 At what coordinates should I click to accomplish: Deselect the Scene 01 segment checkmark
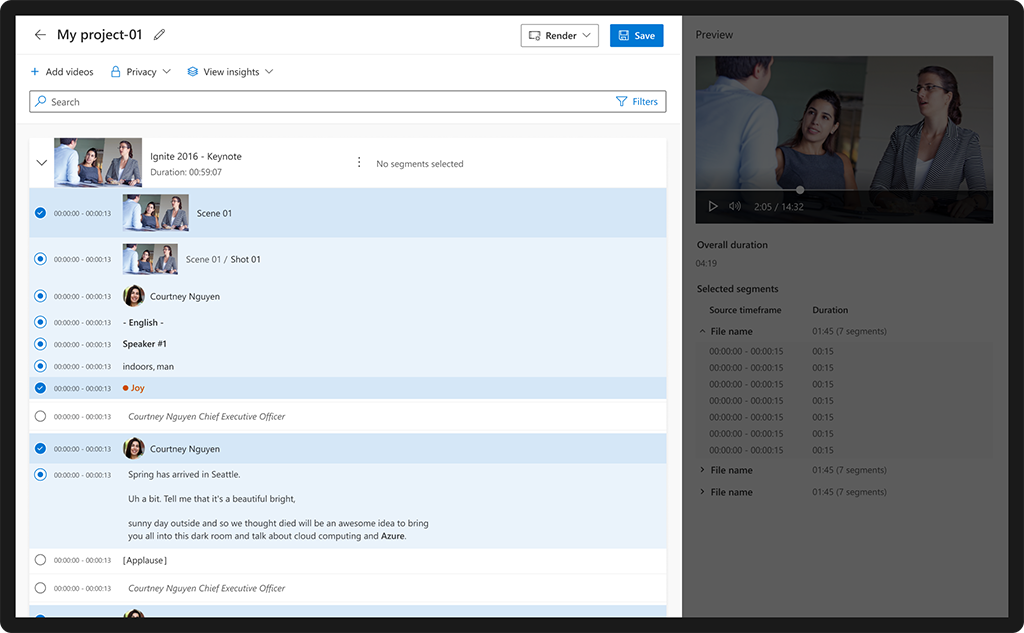point(40,212)
